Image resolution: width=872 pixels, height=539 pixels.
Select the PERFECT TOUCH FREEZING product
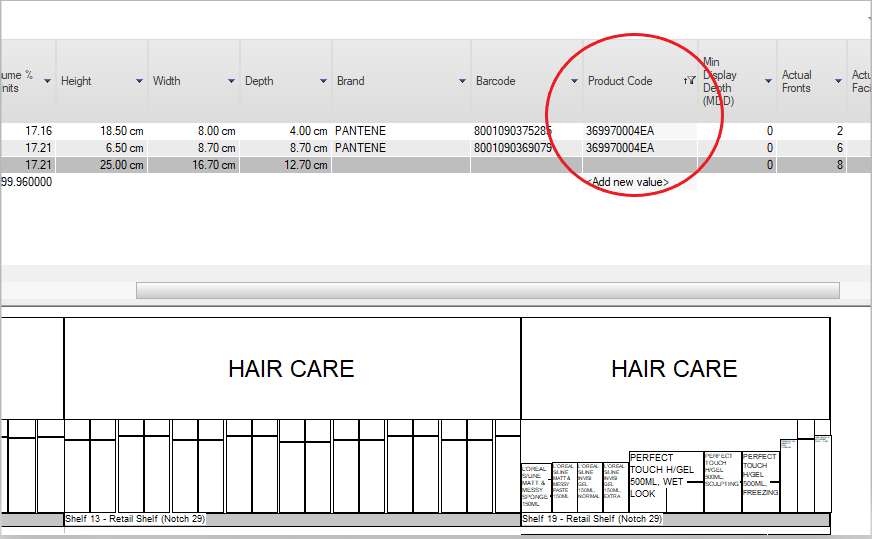[x=760, y=482]
